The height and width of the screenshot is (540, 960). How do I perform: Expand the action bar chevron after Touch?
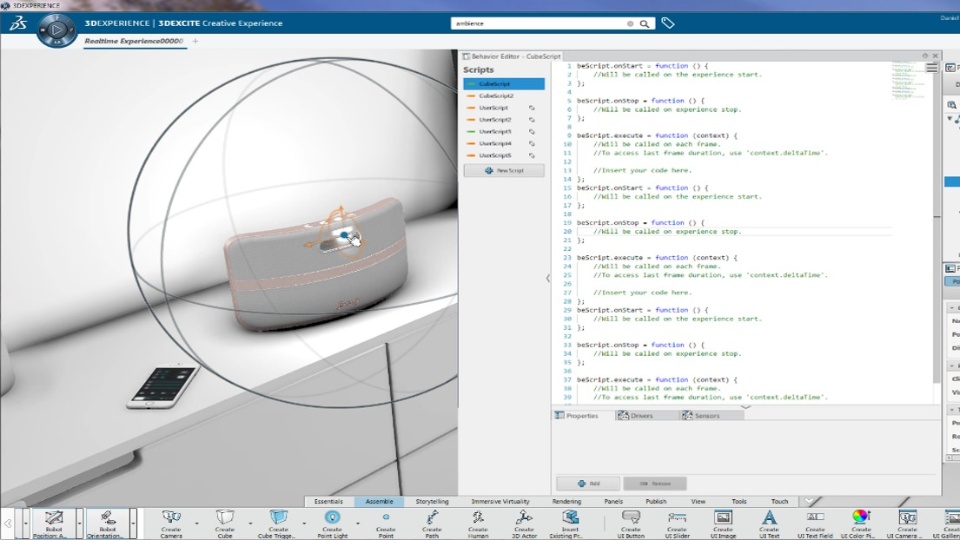click(x=809, y=501)
